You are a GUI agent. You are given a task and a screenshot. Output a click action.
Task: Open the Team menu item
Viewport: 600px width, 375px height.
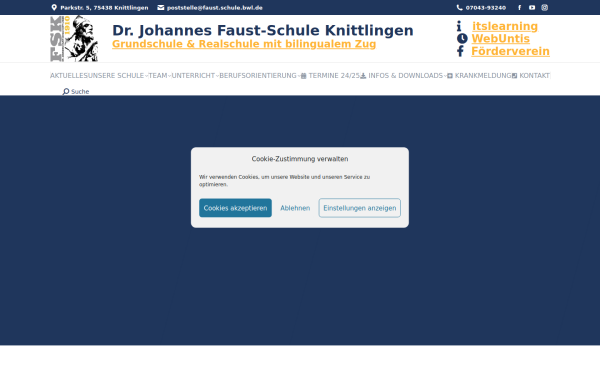(x=158, y=76)
